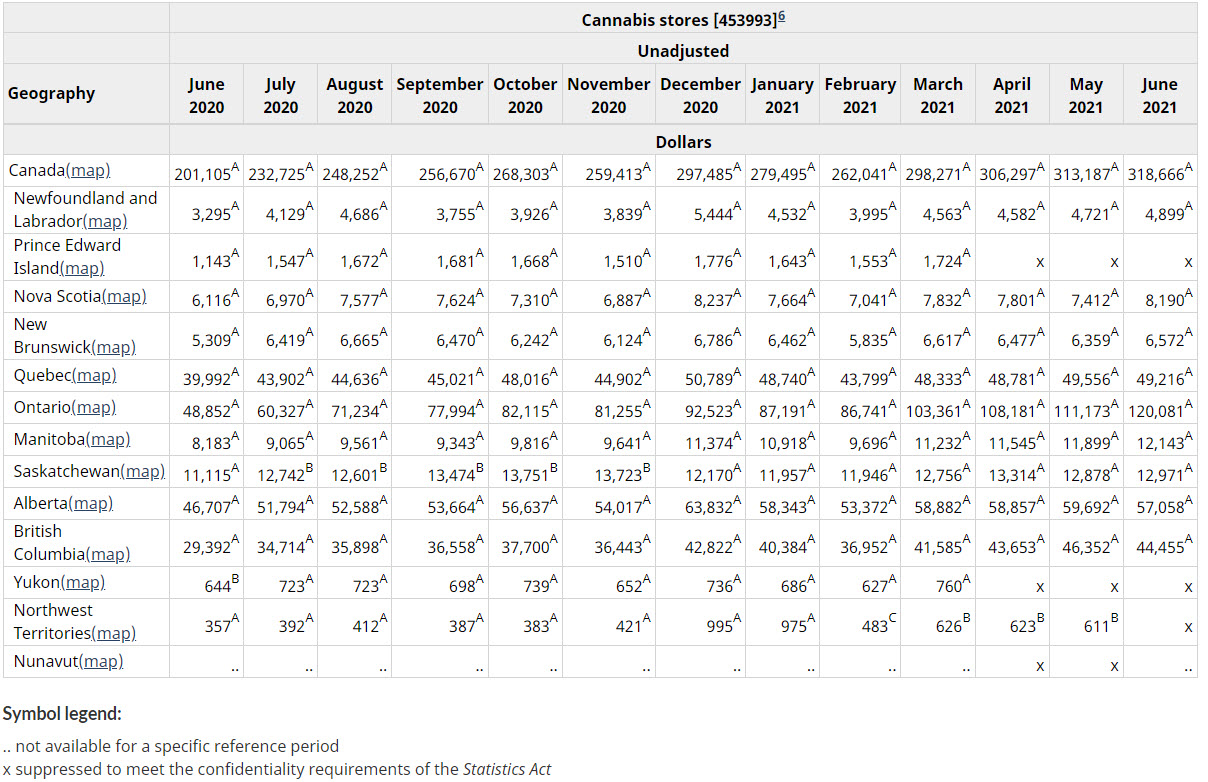
Task: Open the Yukon map link
Action: click(x=83, y=582)
